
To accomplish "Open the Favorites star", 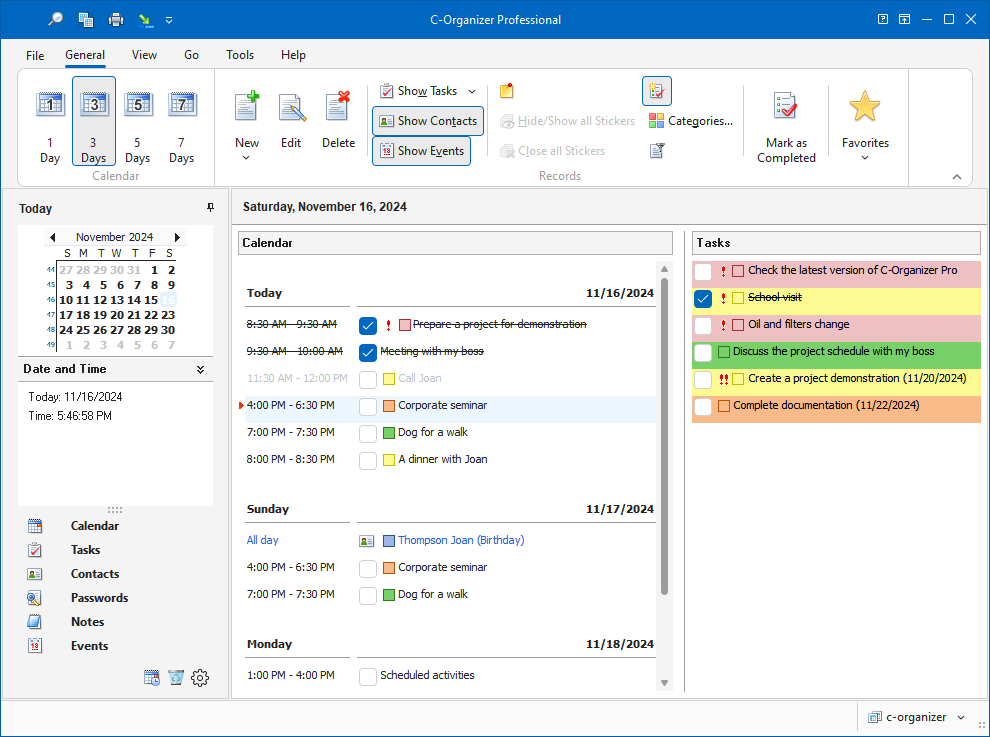I will (864, 106).
